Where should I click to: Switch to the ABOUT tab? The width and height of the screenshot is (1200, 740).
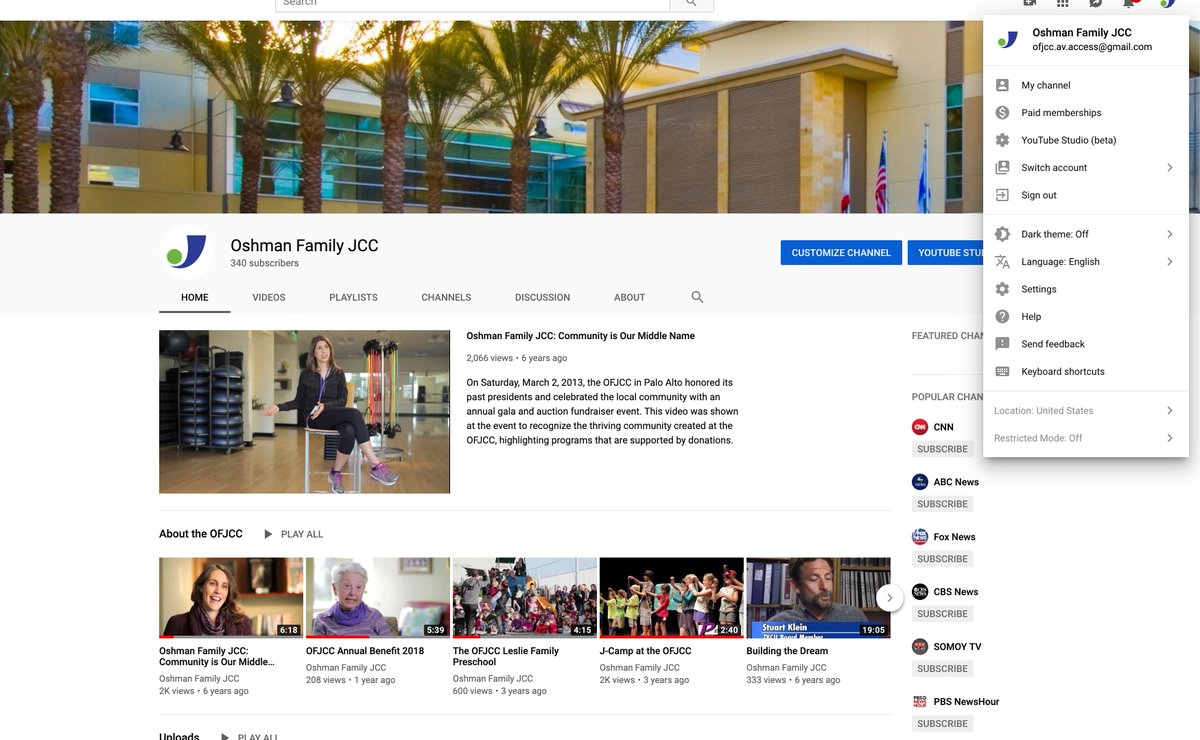(x=629, y=298)
